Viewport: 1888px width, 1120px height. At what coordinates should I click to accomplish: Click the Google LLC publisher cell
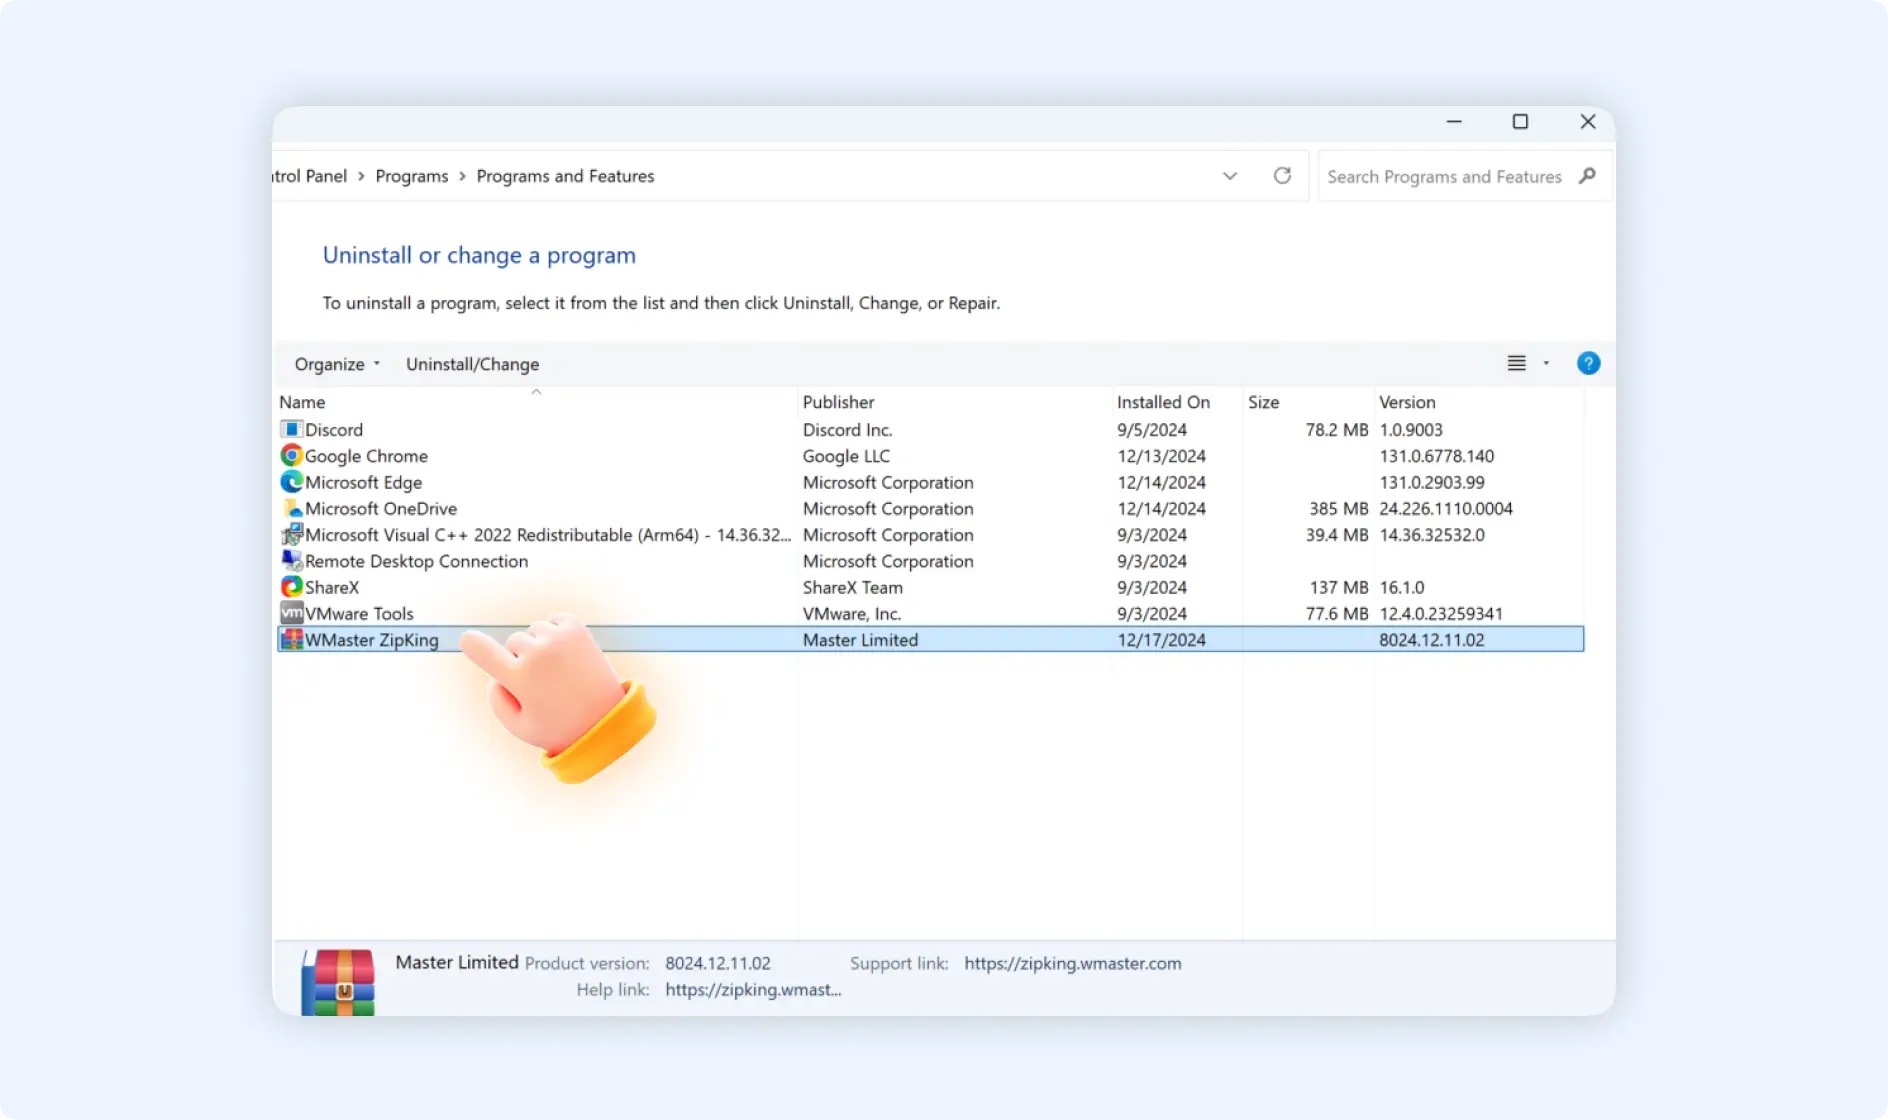[x=846, y=456]
